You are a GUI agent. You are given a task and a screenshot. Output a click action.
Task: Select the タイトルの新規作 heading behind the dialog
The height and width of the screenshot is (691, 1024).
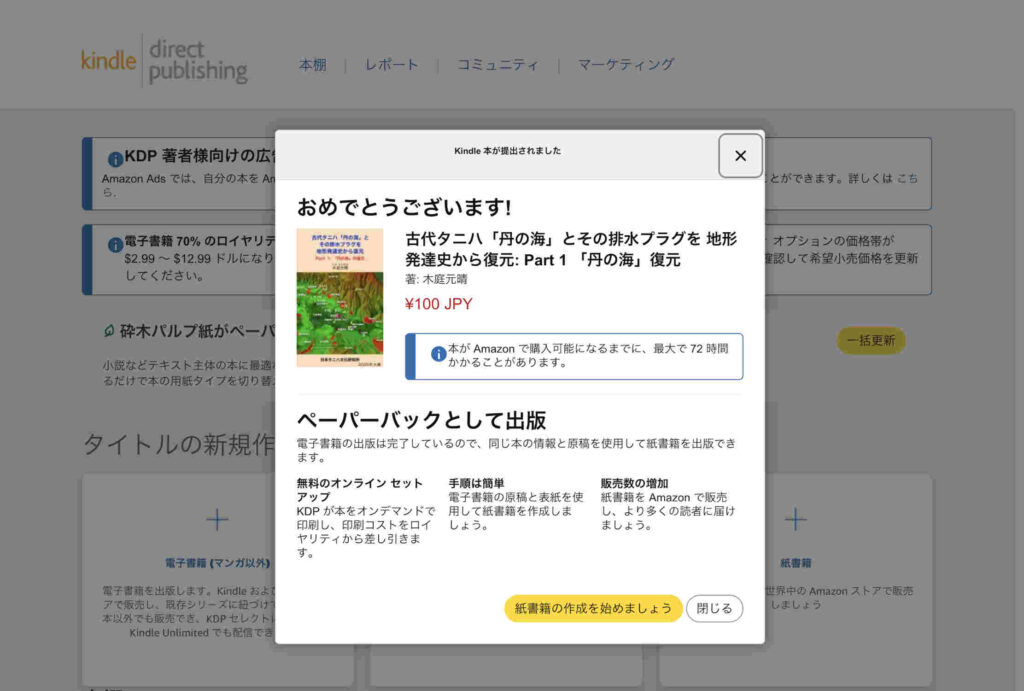pyautogui.click(x=179, y=445)
